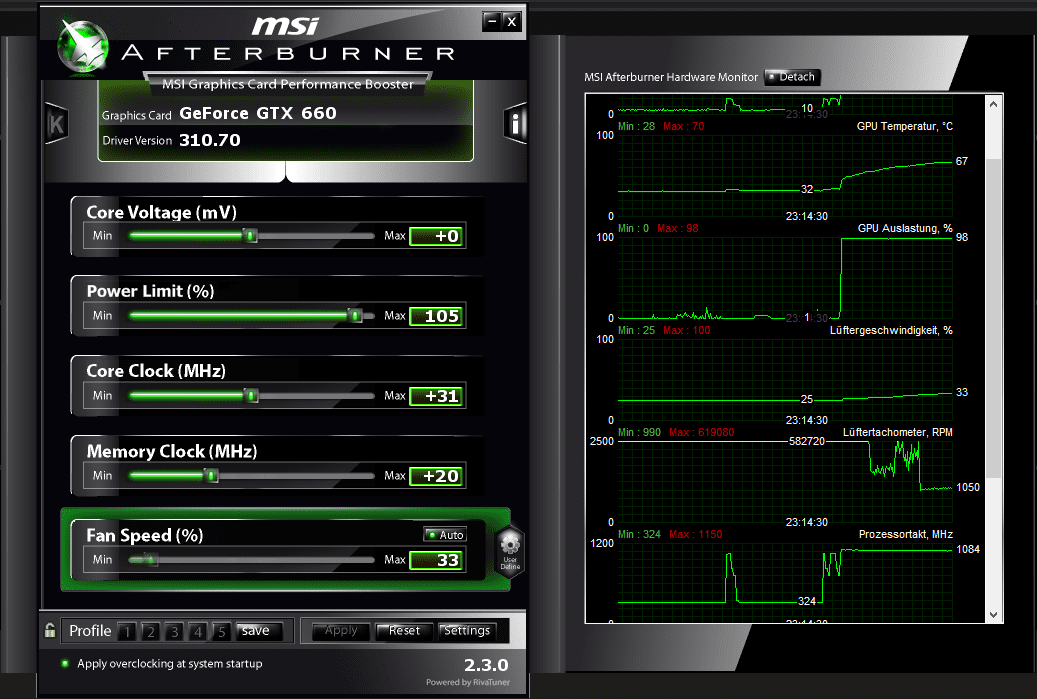Click the GPU Temperatur graph label

click(905, 126)
